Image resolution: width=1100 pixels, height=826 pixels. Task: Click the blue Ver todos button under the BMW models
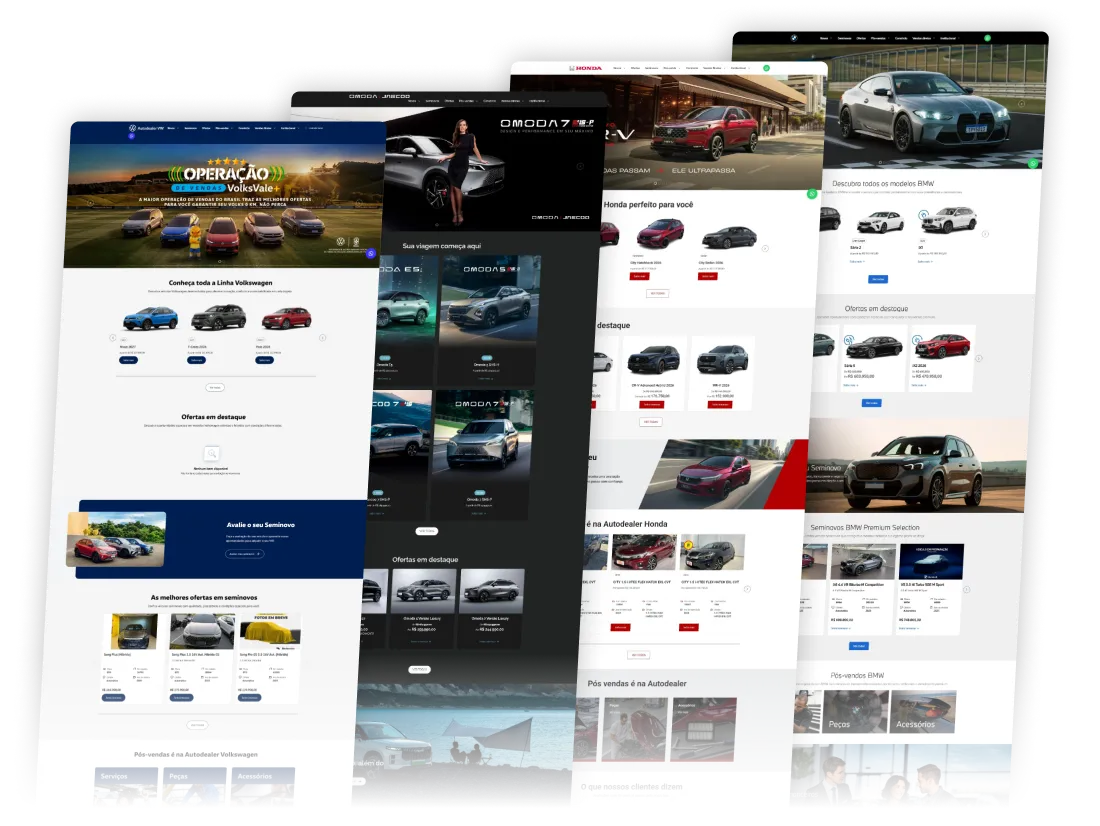[x=878, y=279]
